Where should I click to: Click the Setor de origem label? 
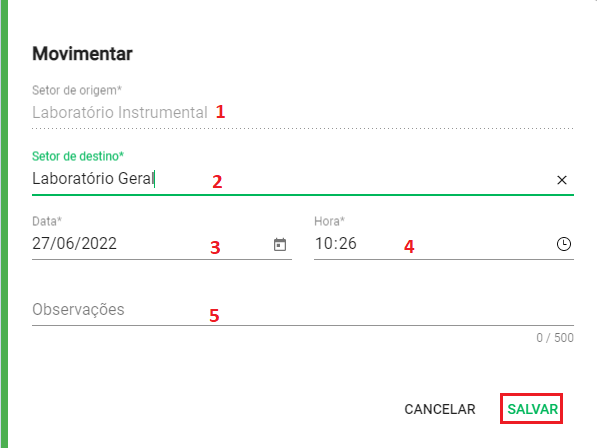point(77,91)
